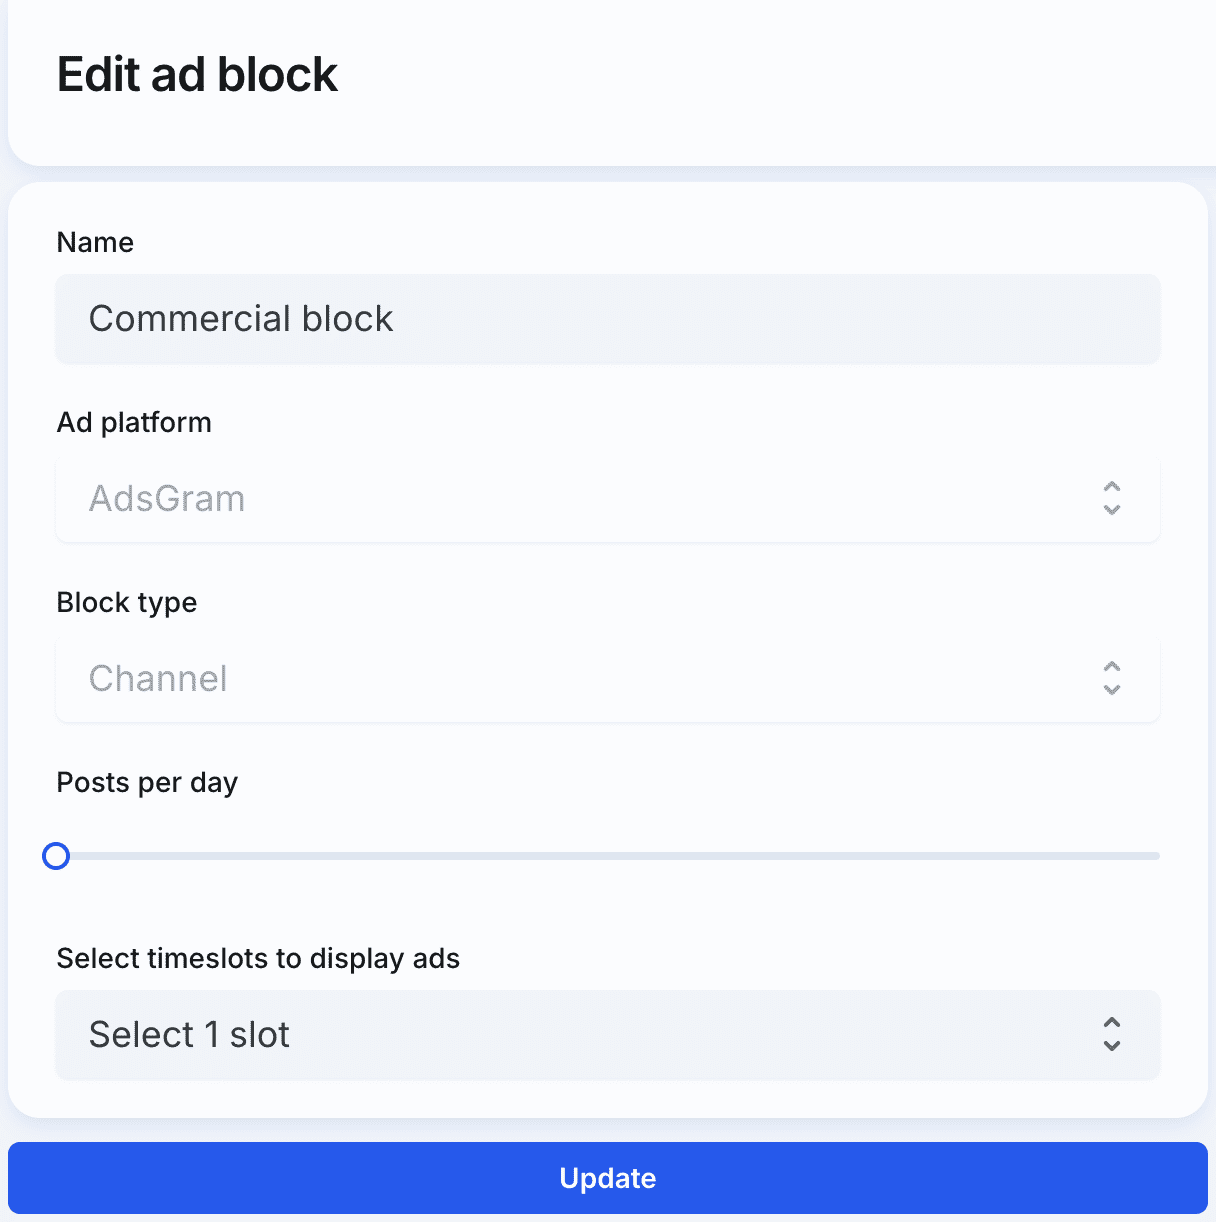Click the 'Commercial block' text in Name field

241,319
